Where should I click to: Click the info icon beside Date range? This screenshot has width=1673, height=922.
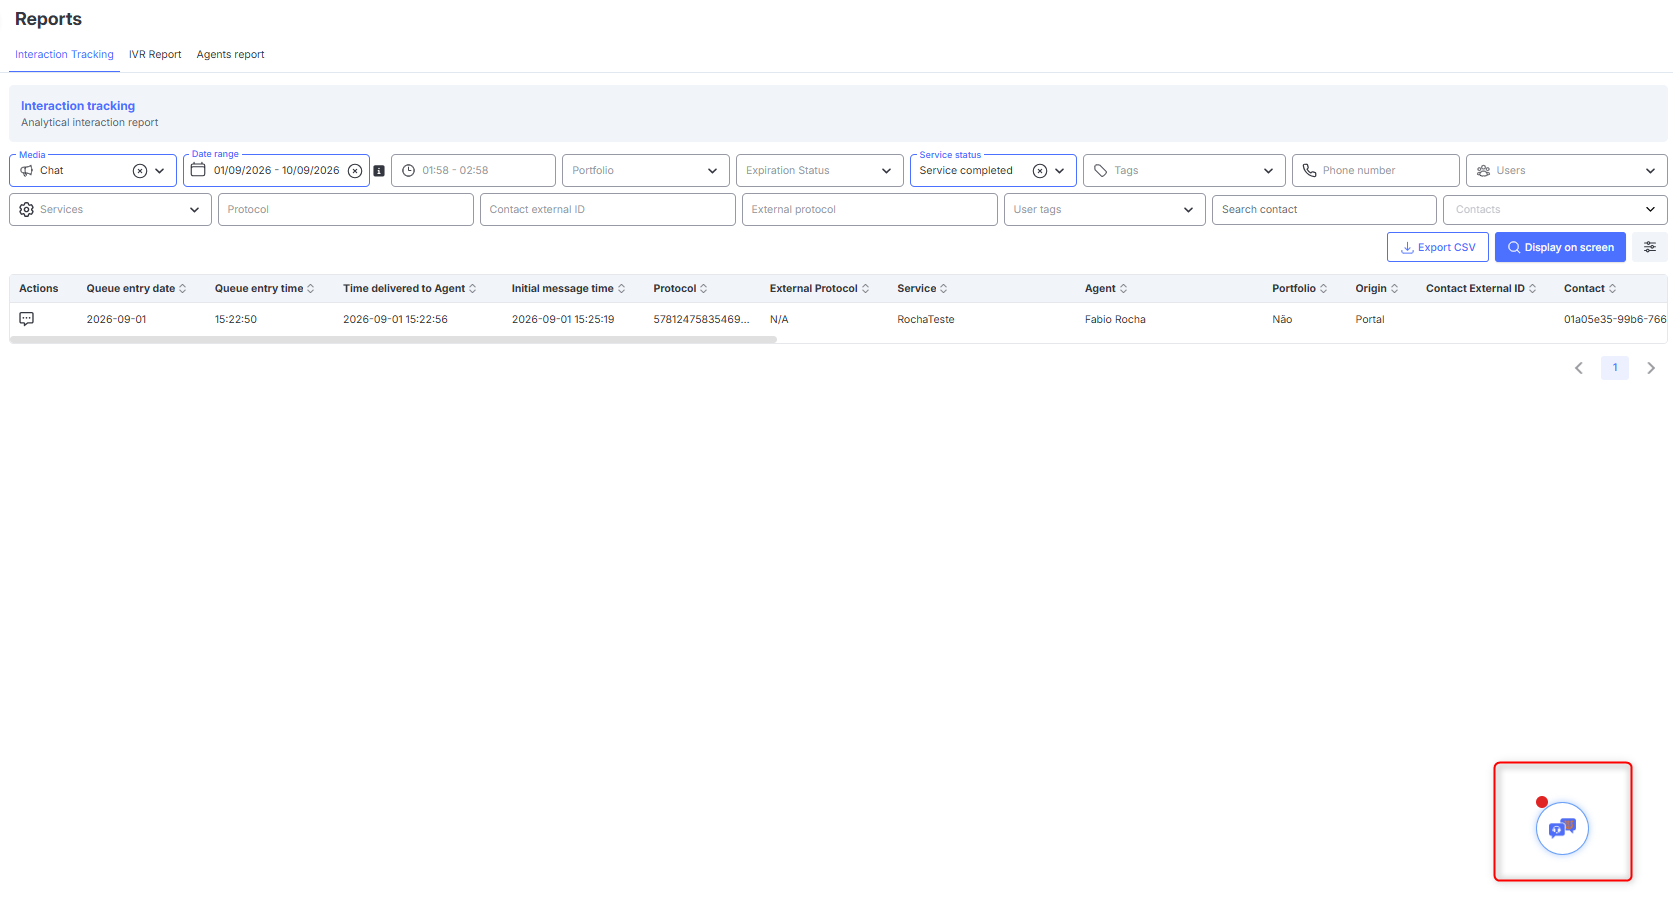pos(379,171)
